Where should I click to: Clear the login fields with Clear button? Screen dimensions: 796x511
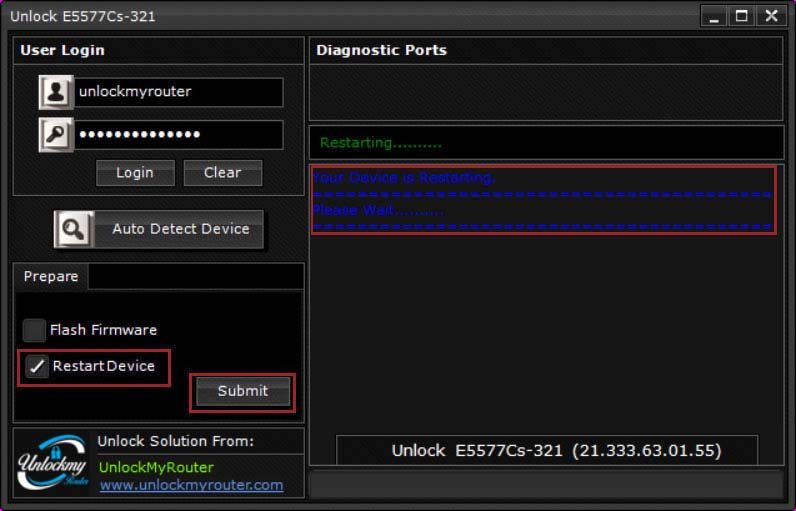click(x=223, y=173)
